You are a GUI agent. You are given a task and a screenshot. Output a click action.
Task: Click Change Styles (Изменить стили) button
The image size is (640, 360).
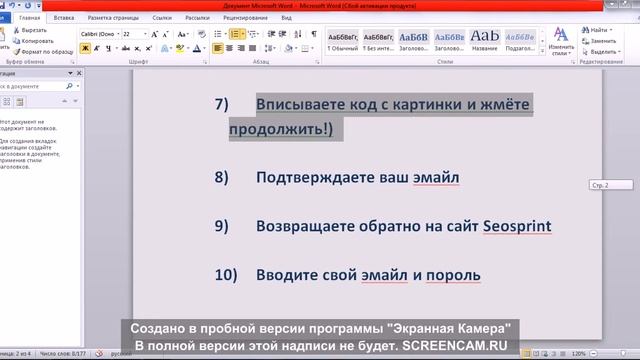pos(561,42)
